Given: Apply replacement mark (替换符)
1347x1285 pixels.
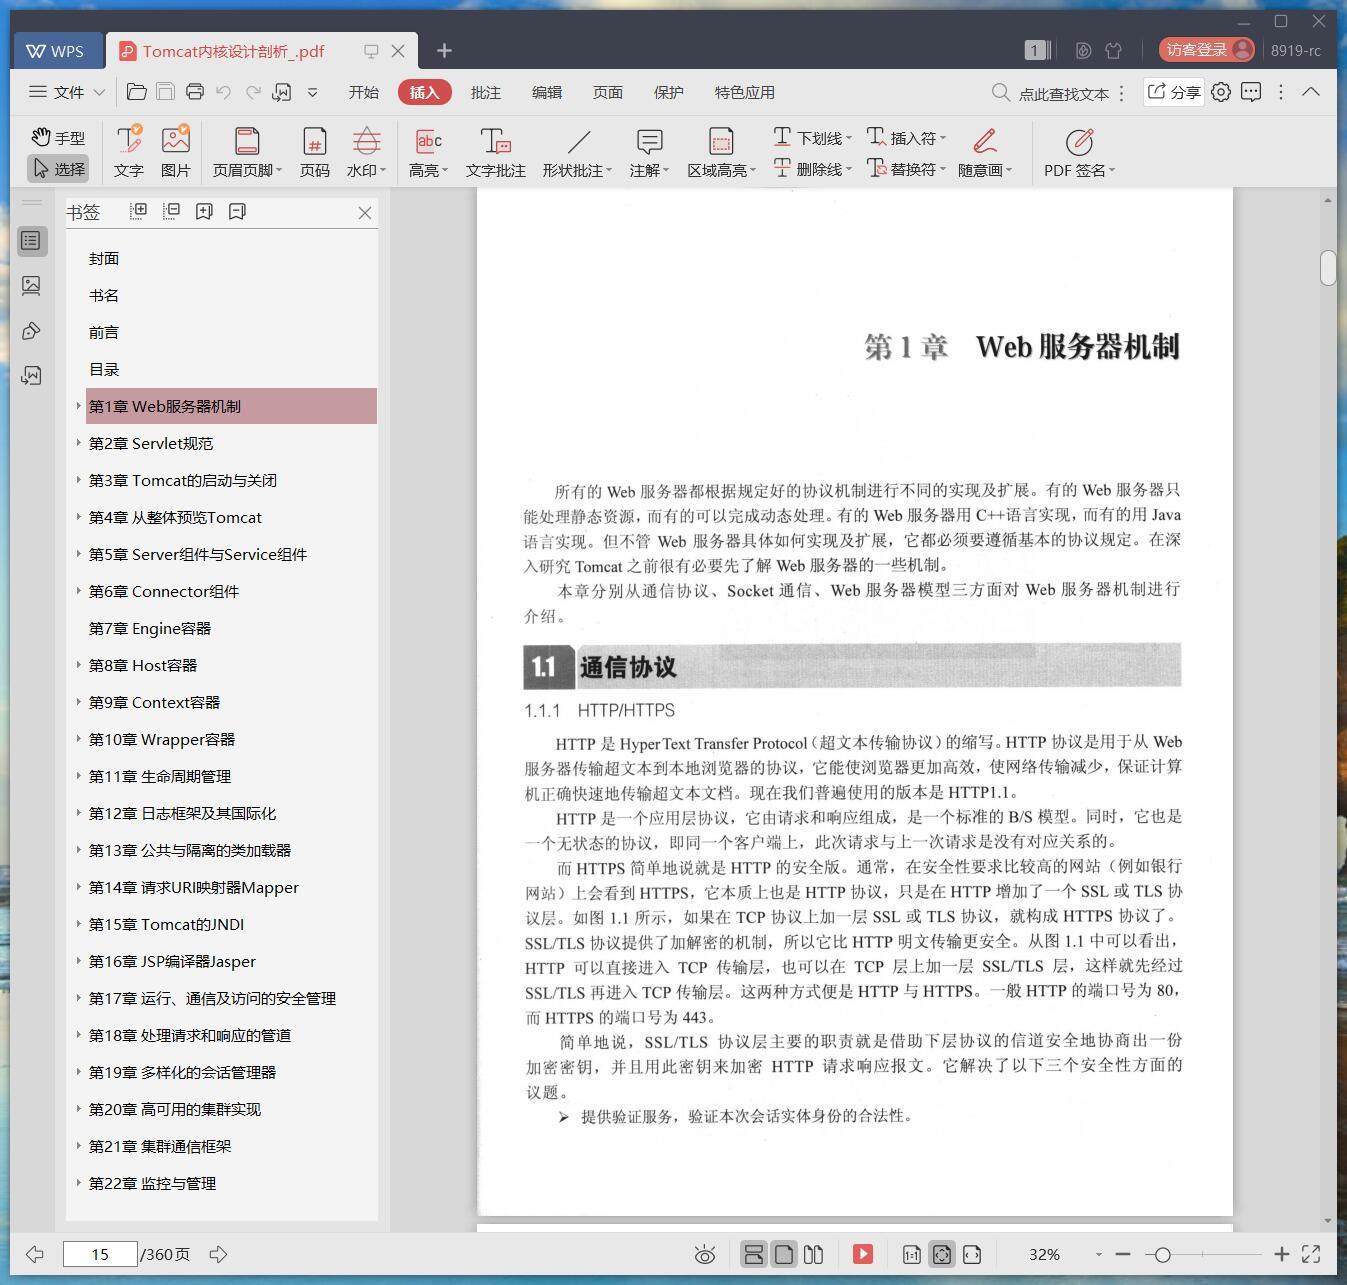Looking at the screenshot, I should point(906,169).
